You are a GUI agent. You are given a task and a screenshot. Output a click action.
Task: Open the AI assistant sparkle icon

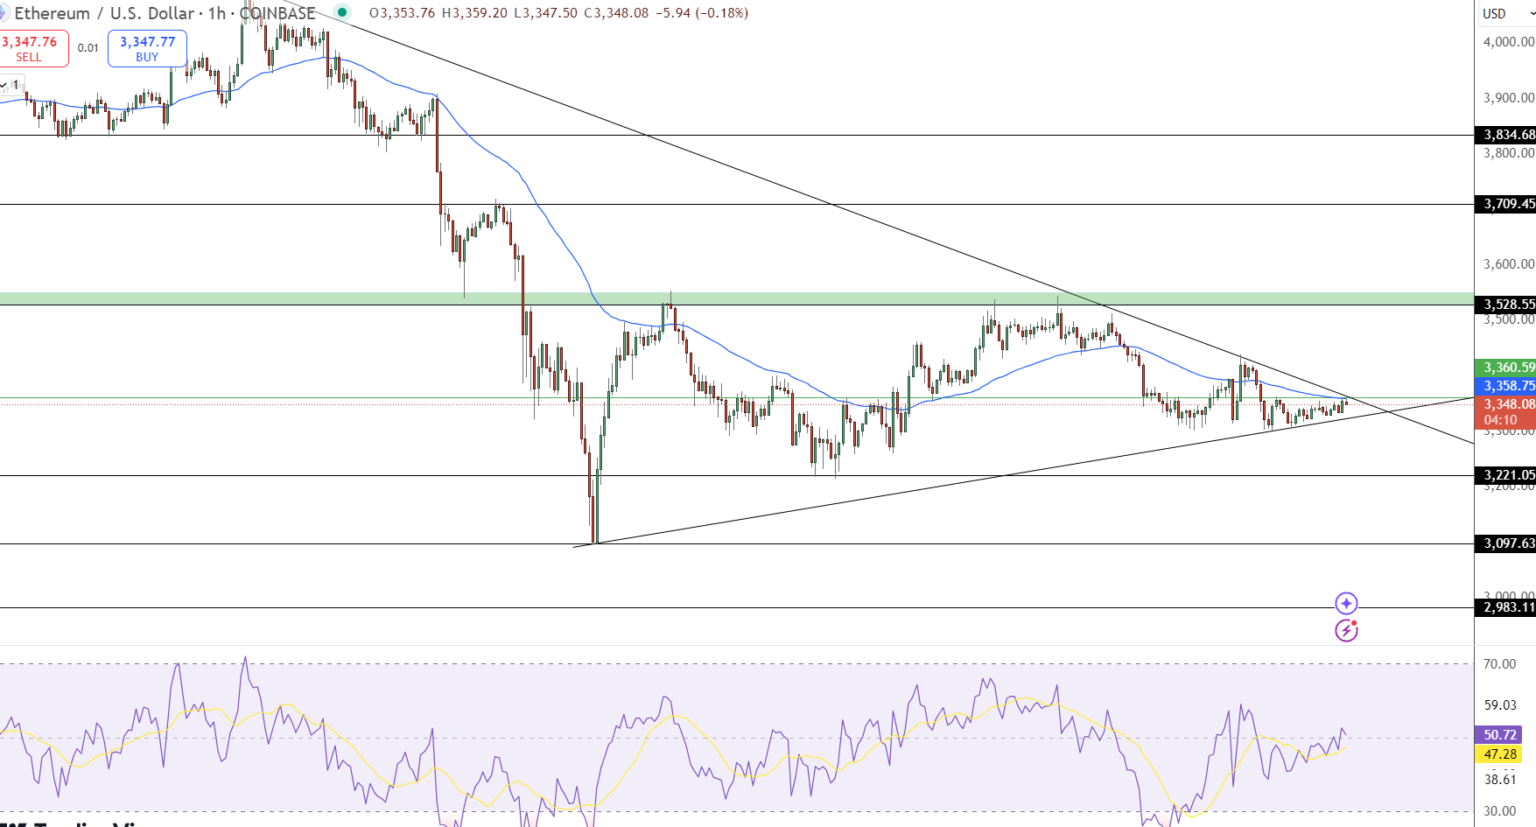tap(1347, 603)
